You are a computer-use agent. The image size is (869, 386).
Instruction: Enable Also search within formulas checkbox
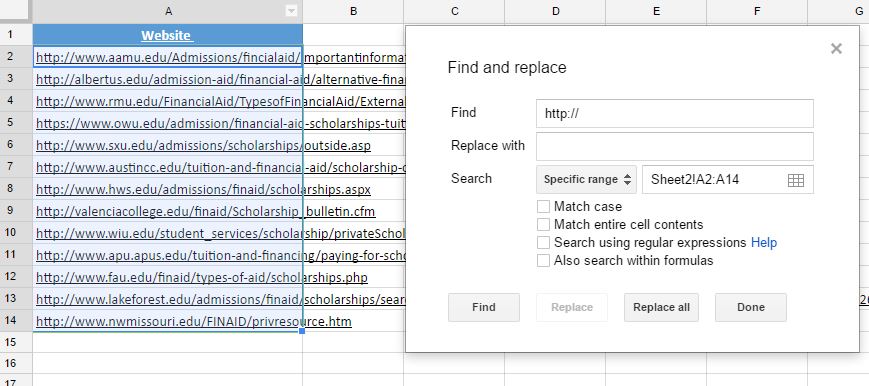543,261
